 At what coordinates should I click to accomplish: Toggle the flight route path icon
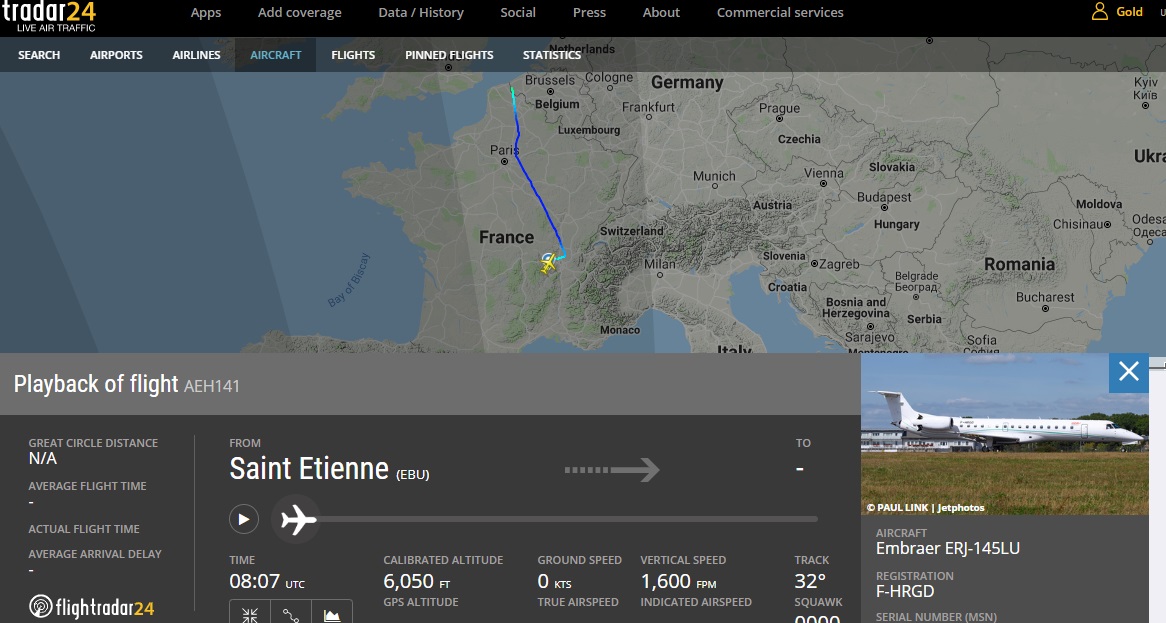tap(291, 614)
